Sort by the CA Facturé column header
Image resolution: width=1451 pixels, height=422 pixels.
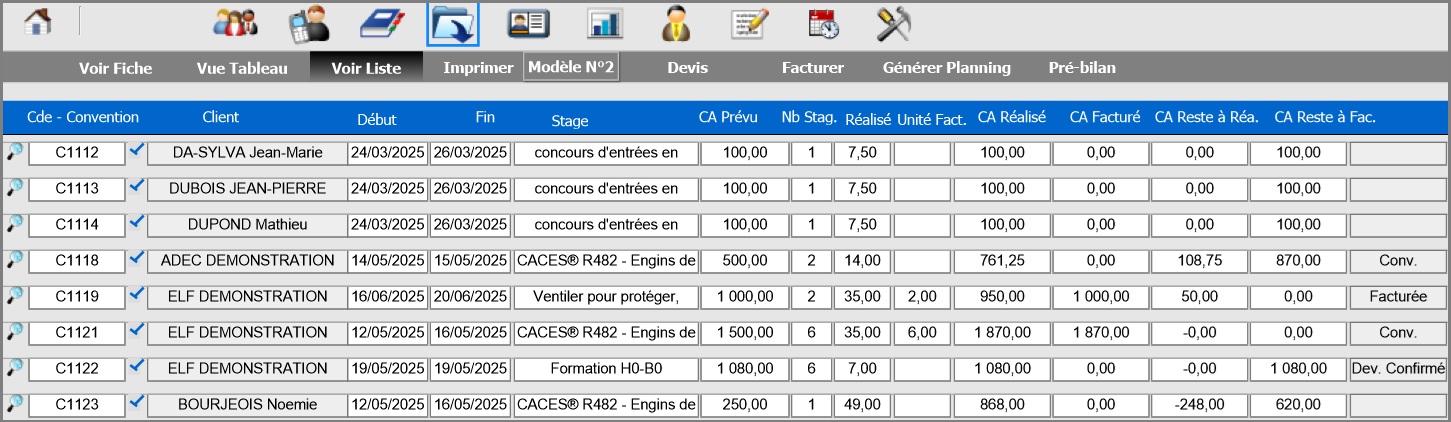click(1105, 117)
